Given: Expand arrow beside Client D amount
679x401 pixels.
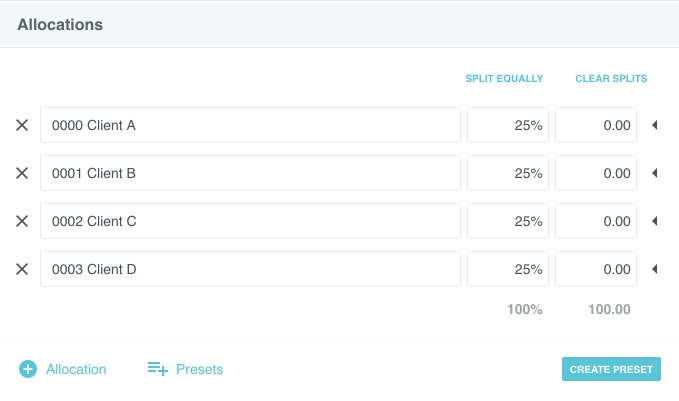Looking at the screenshot, I should point(655,269).
